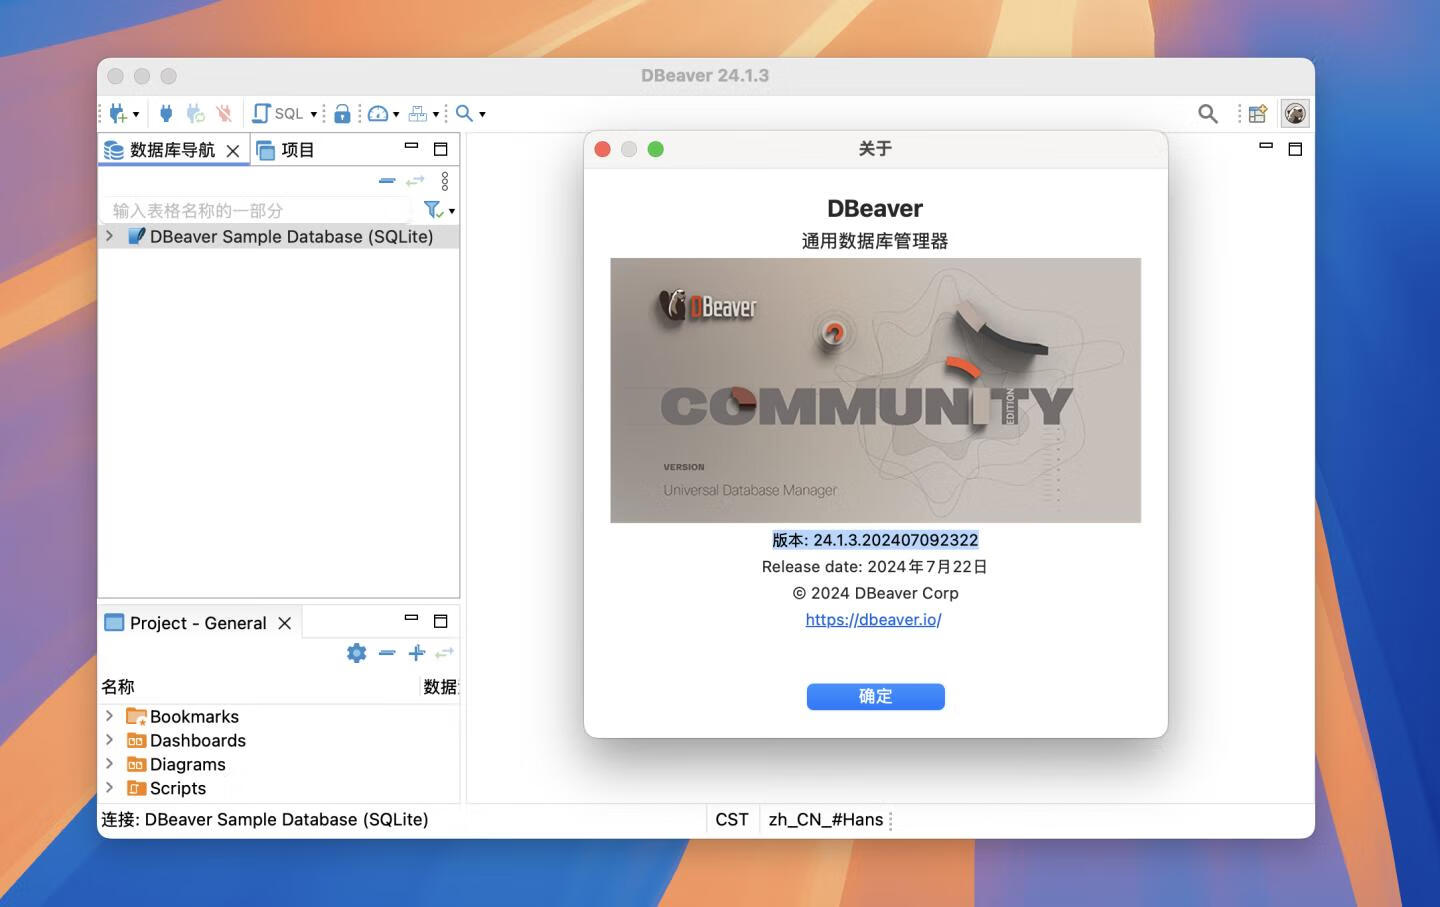Expand DBeaver Sample Database node
Screen dimensions: 1440x907
coord(110,236)
